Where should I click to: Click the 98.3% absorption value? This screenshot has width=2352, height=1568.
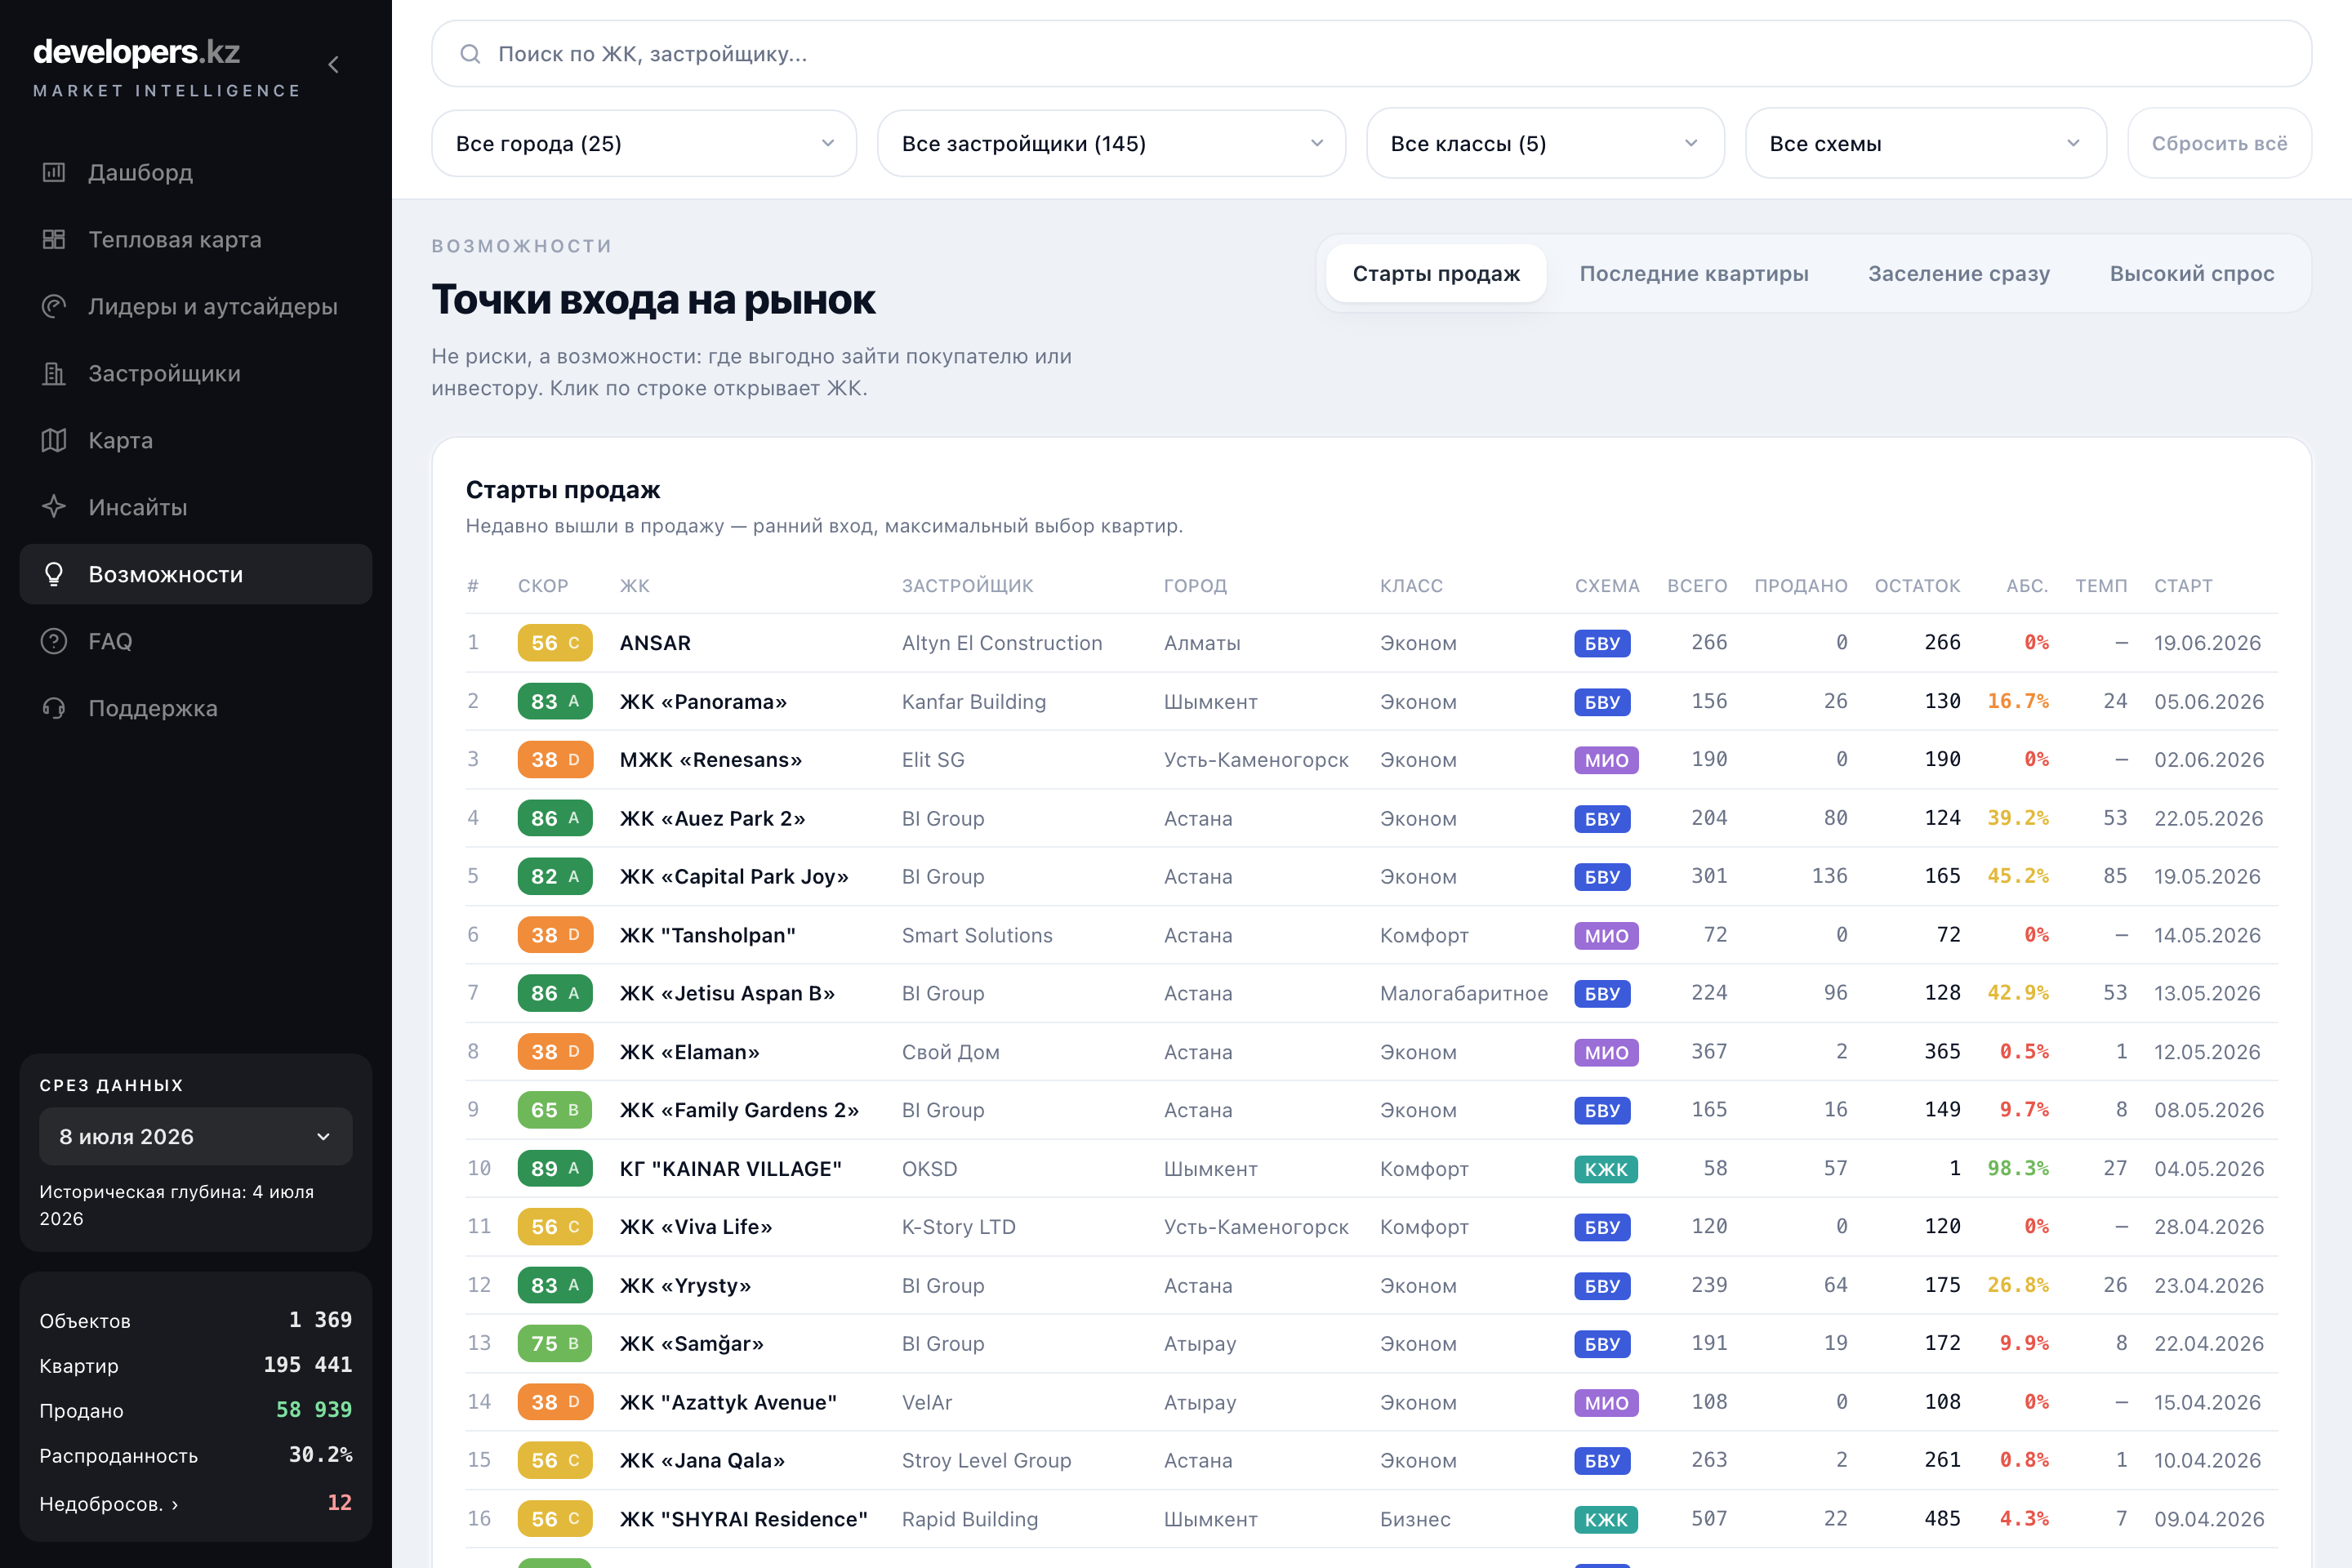tap(2018, 1168)
